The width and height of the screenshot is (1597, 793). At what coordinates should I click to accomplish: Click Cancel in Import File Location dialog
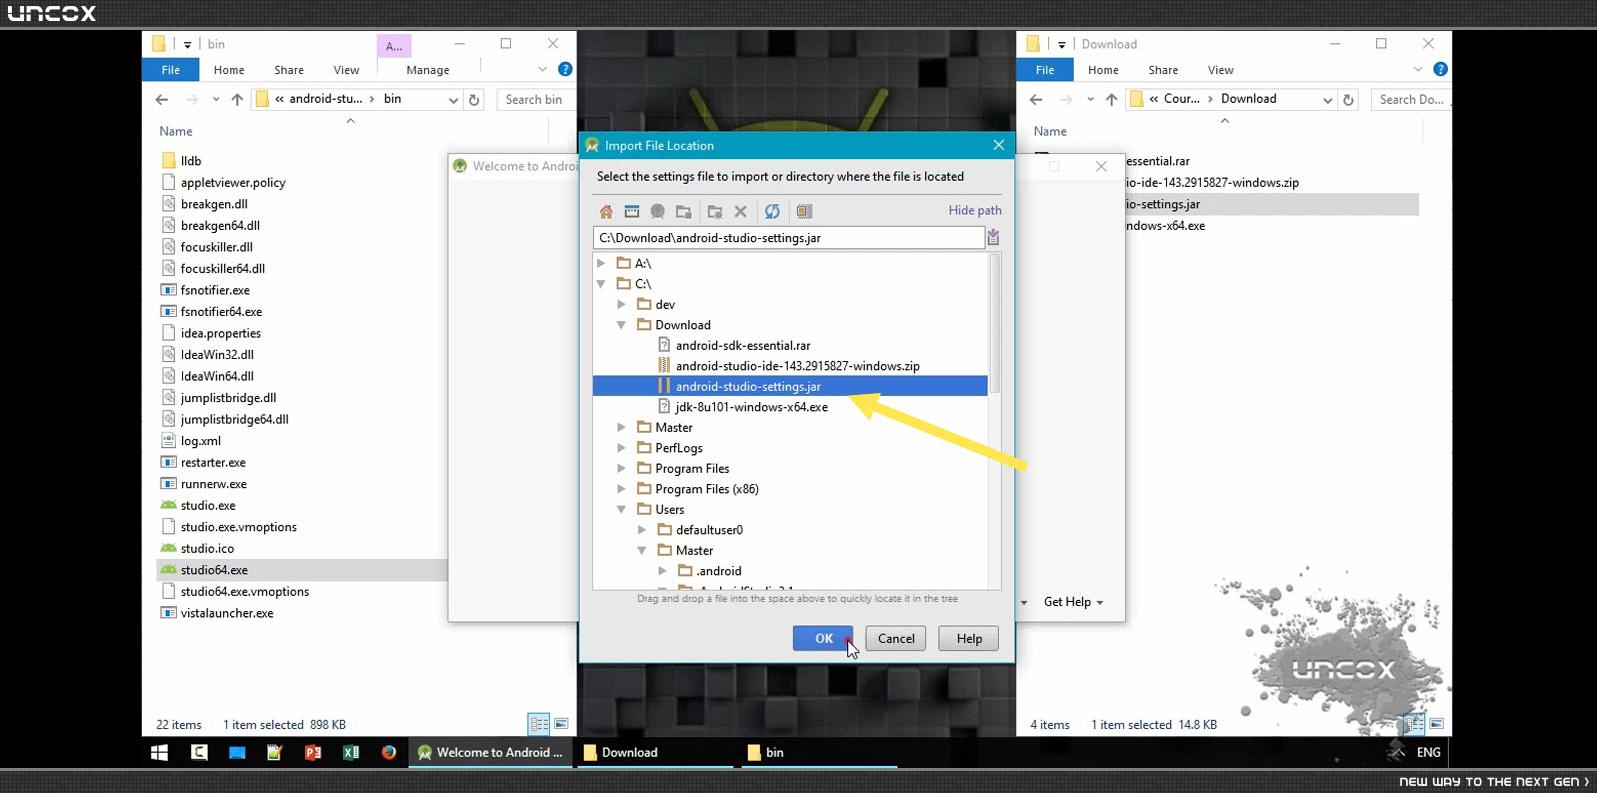(896, 638)
